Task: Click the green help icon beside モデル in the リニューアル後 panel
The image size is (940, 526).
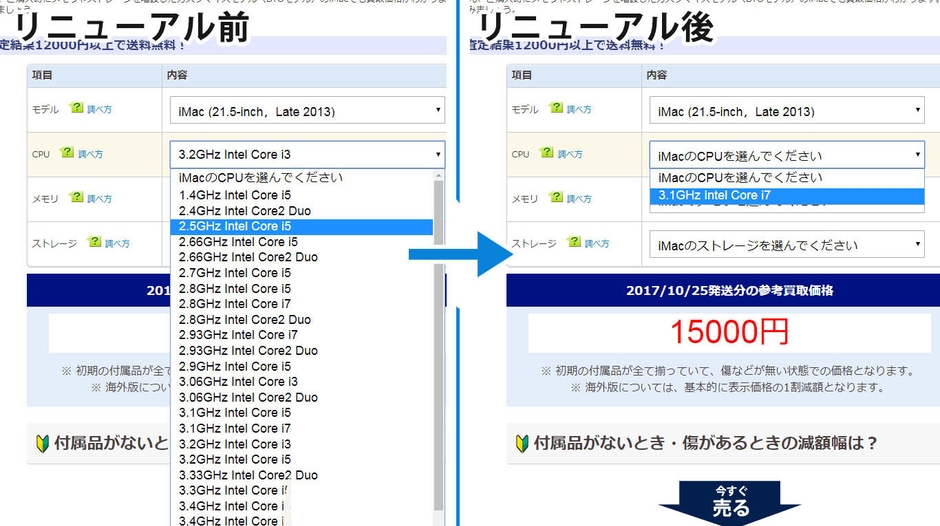Action: [x=557, y=108]
